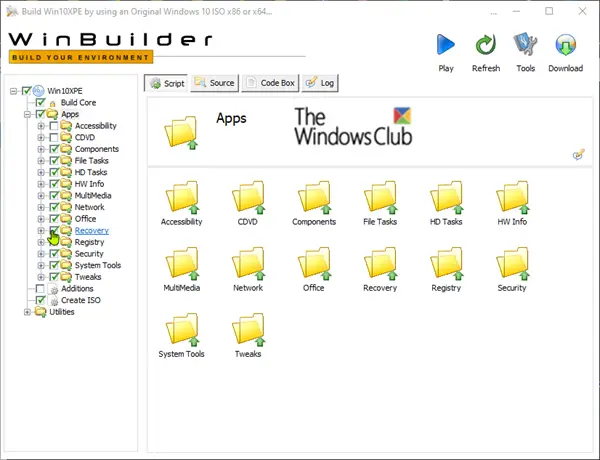Click the edit script pencil icon

(x=578, y=154)
